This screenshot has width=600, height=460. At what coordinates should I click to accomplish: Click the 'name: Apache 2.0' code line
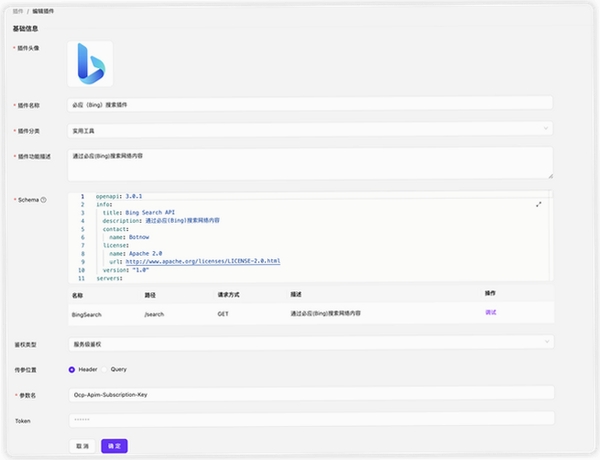pyautogui.click(x=135, y=254)
